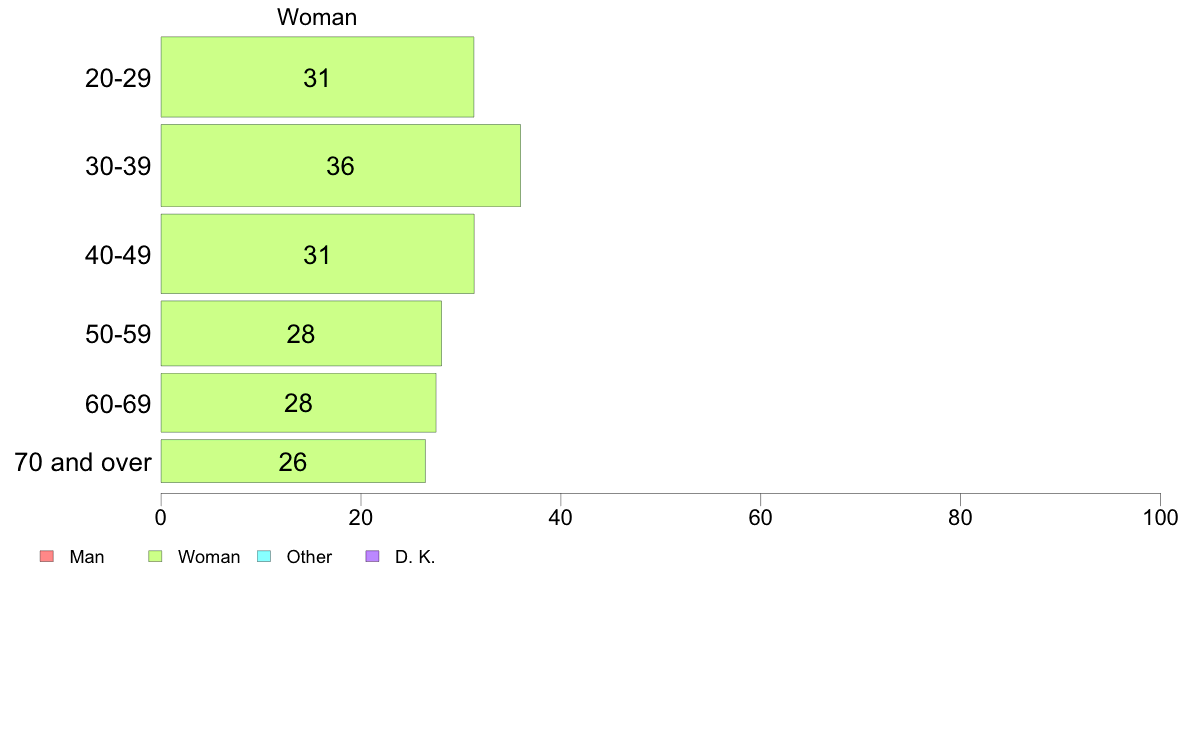Click the purple D. K. legend swatch
Screen dimensions: 1188x736
coord(372,556)
